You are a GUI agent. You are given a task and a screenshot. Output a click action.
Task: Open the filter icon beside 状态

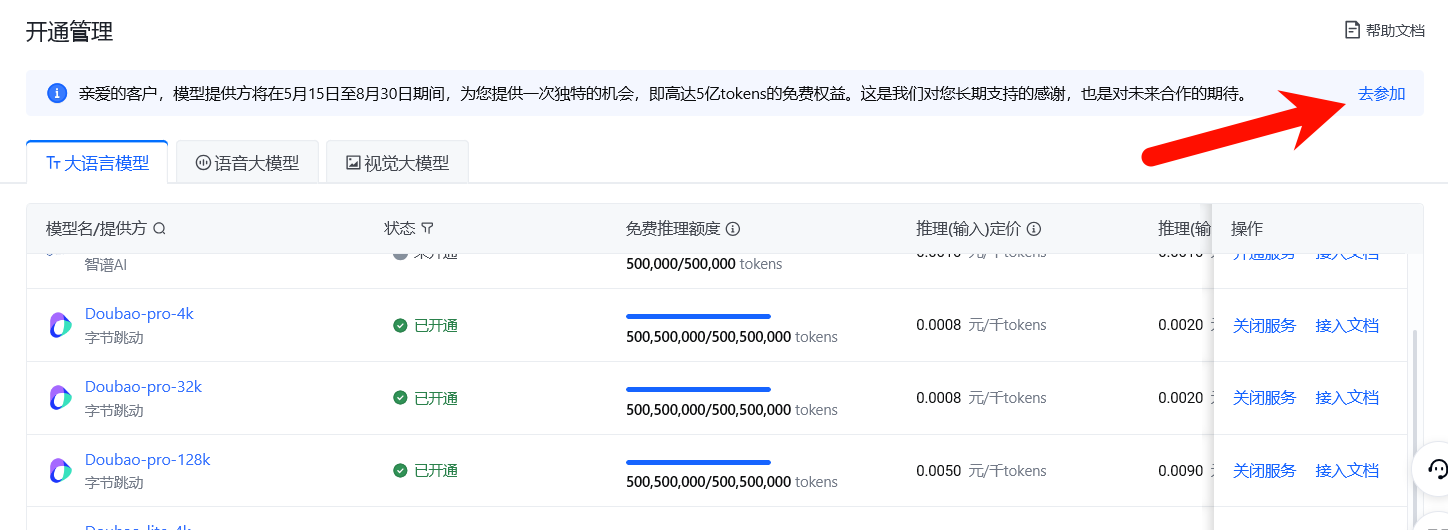[x=428, y=229]
